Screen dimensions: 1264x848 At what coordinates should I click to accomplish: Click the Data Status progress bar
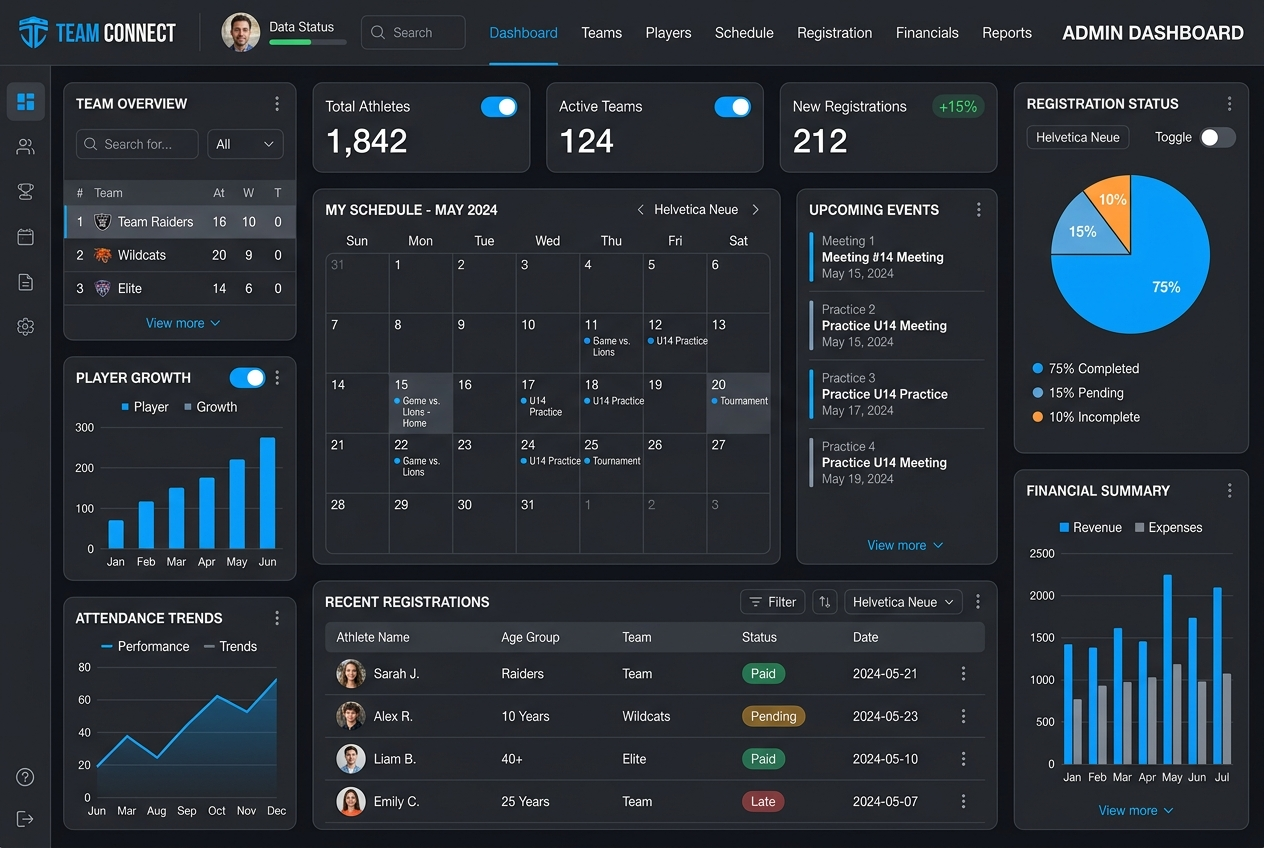click(x=308, y=42)
